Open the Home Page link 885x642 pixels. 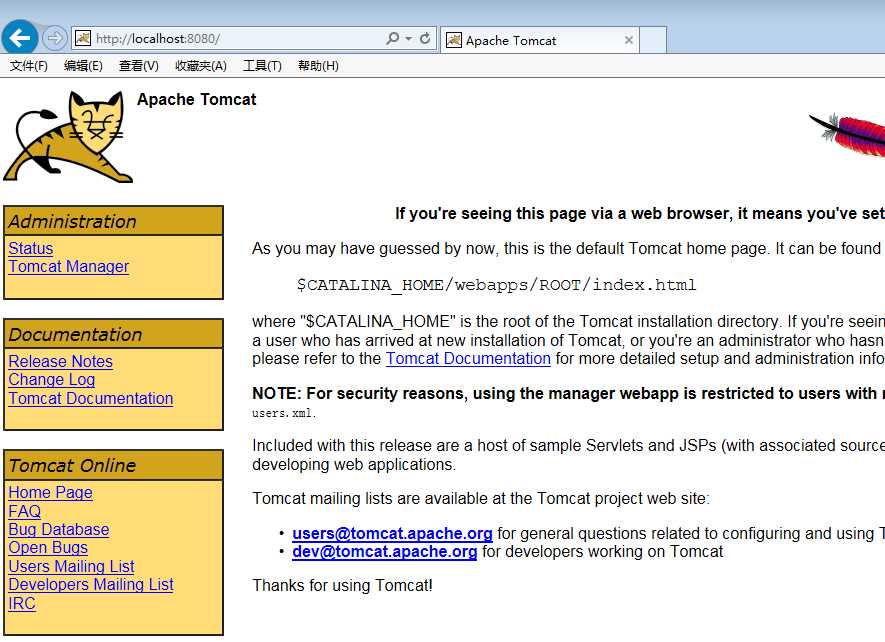51,492
